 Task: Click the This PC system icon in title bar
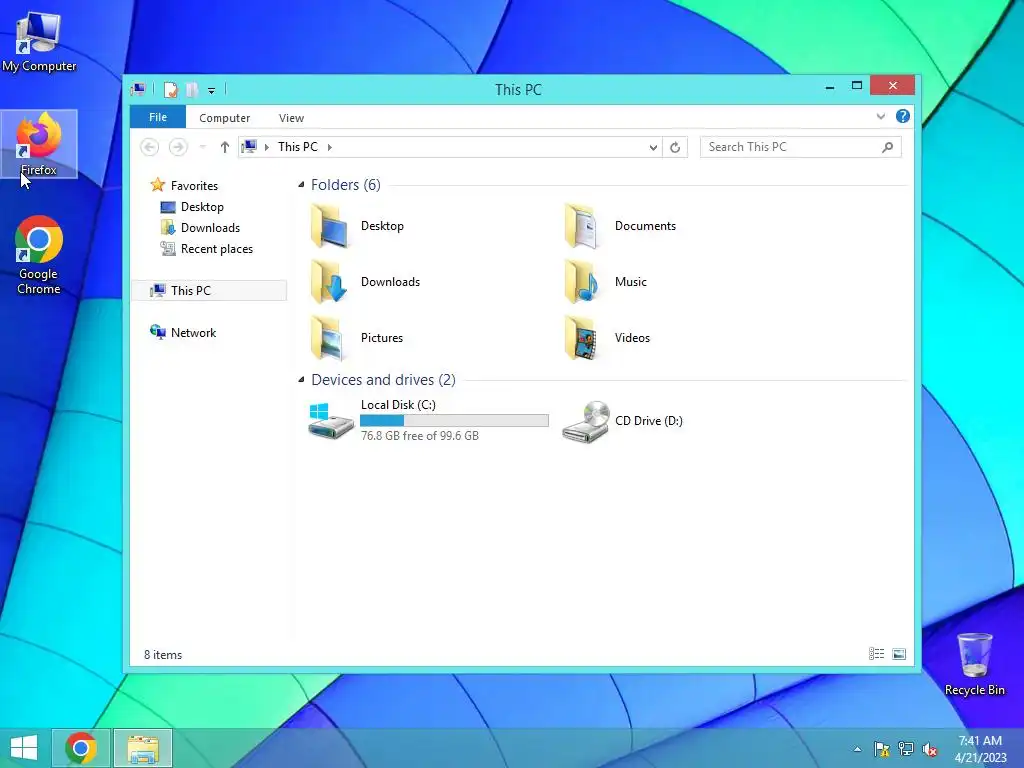coord(138,89)
